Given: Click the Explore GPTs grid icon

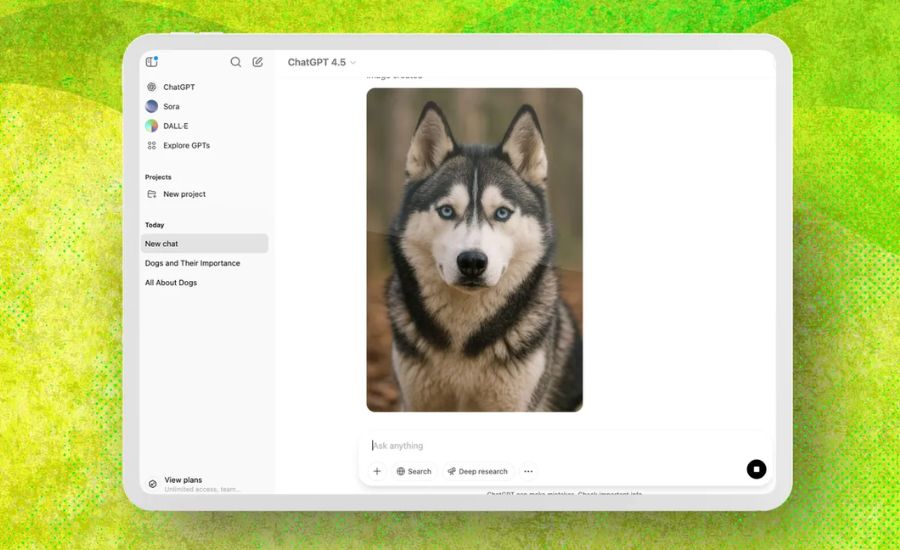Looking at the screenshot, I should click(x=152, y=145).
